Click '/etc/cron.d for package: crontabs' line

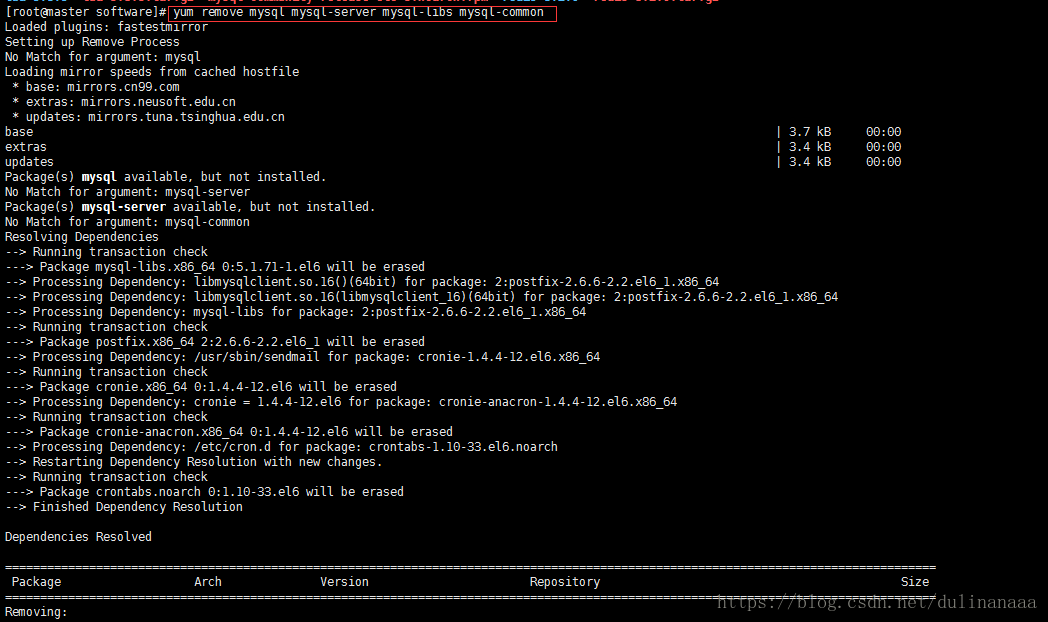(281, 447)
